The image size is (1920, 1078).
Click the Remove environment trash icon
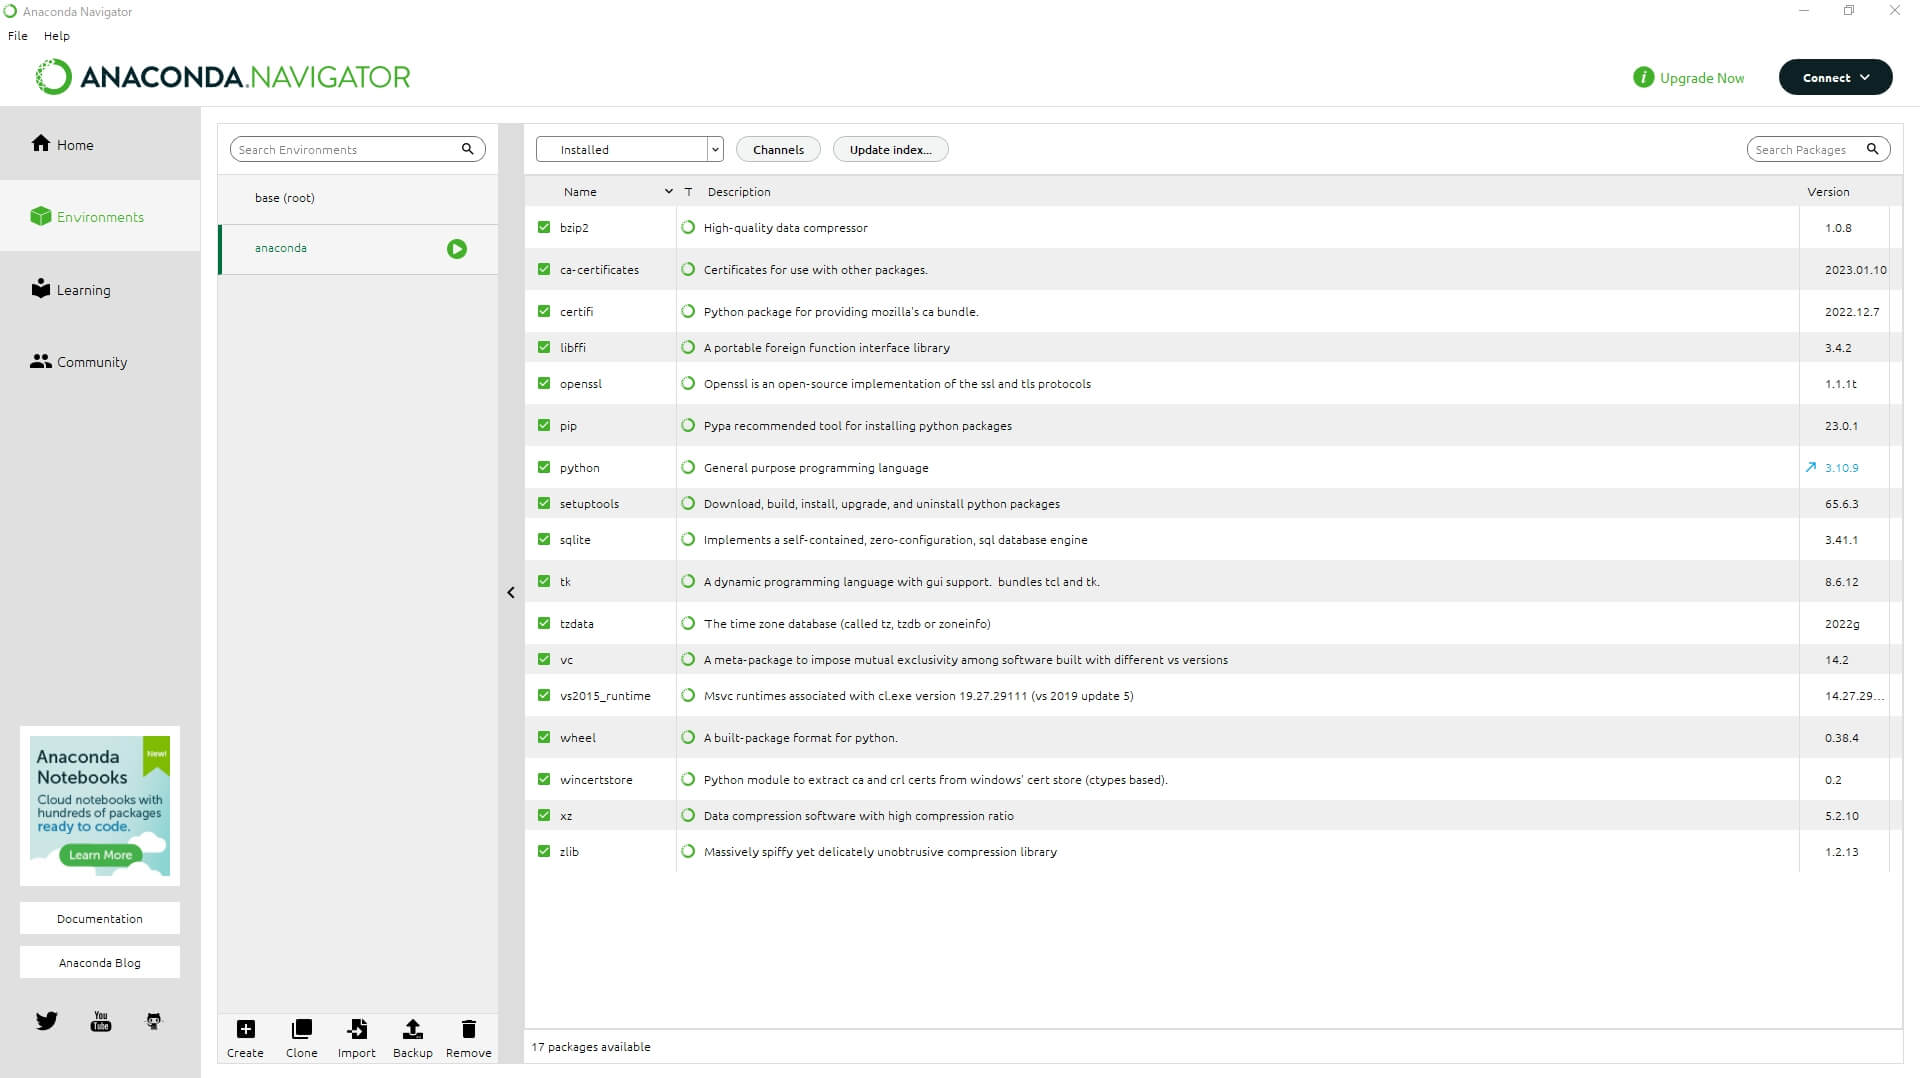468,1029
